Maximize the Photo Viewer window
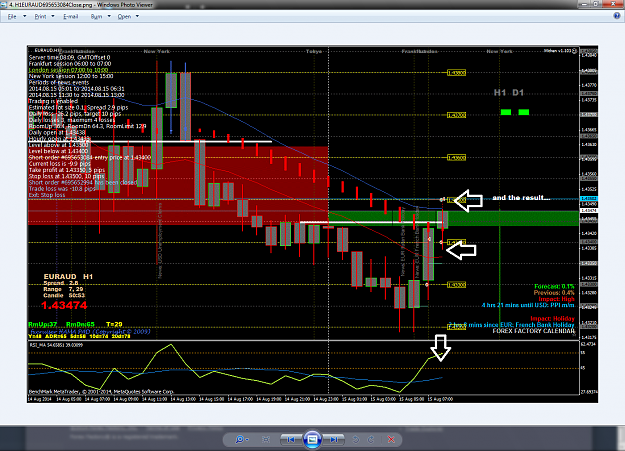The image size is (625, 451). (x=596, y=4)
